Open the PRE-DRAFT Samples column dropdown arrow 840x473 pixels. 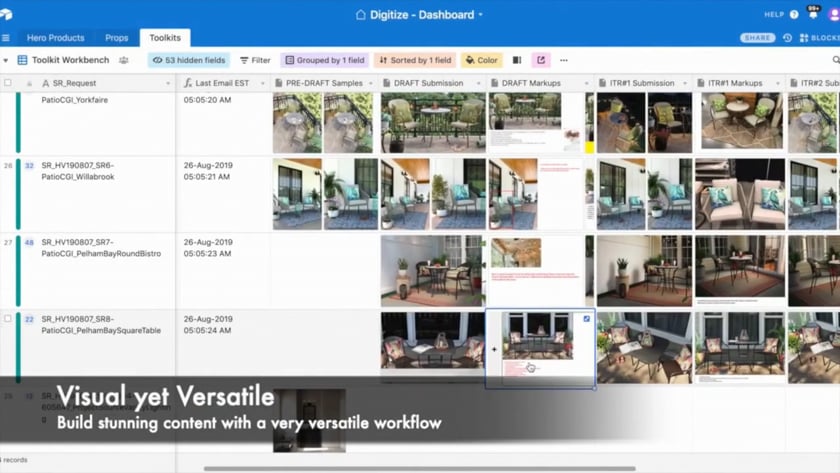pyautogui.click(x=371, y=84)
